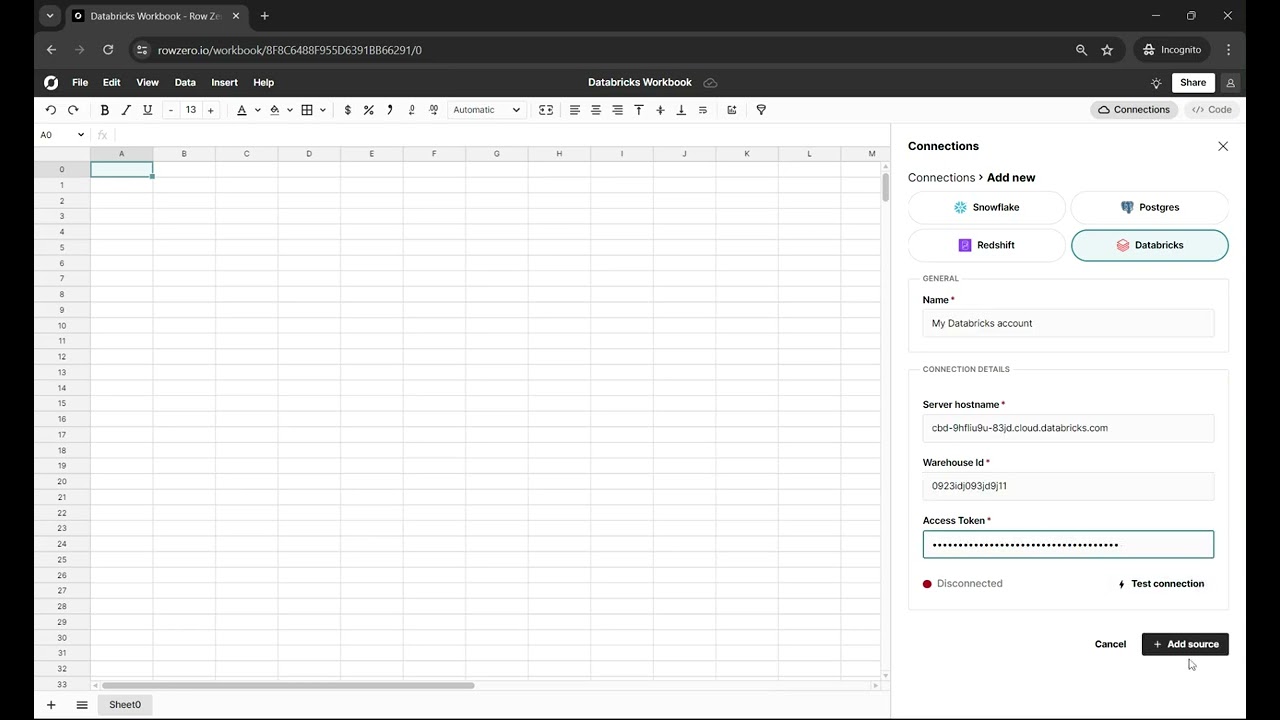
Task: Select the Snowflake connection type
Action: click(x=987, y=207)
